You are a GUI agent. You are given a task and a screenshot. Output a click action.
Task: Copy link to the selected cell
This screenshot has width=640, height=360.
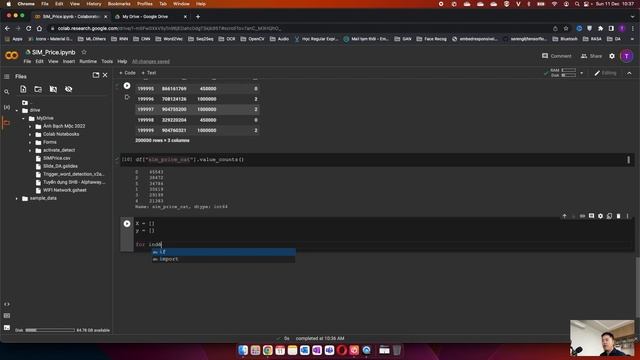click(x=582, y=216)
